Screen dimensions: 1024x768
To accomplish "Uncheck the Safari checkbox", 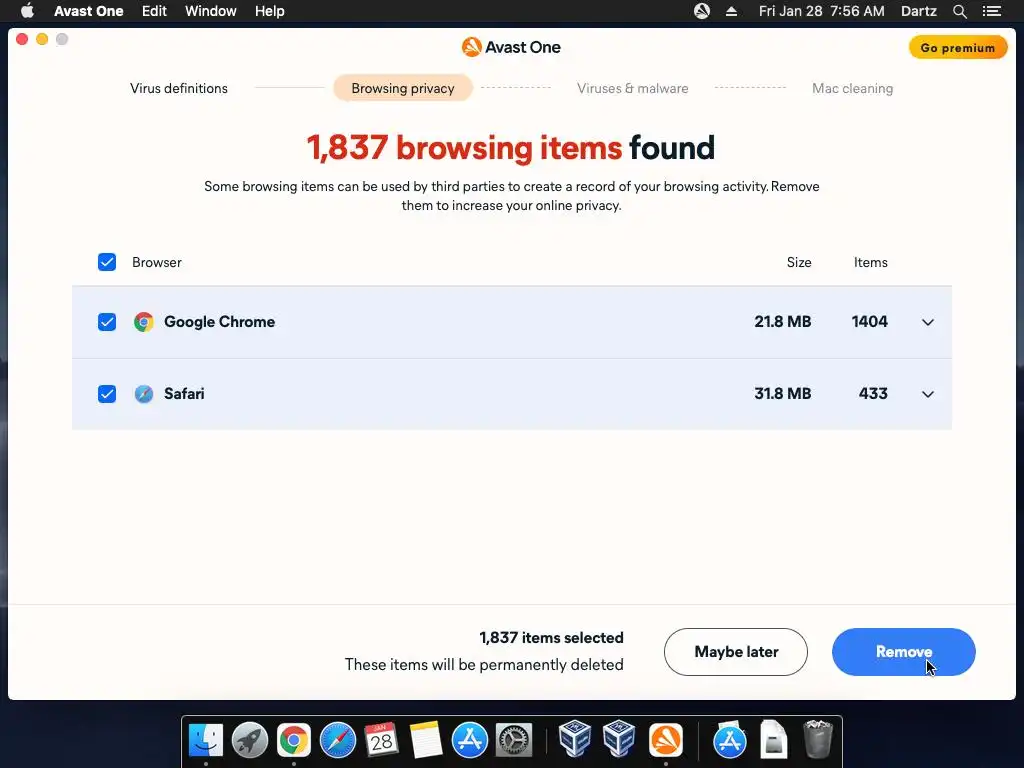I will tap(107, 394).
